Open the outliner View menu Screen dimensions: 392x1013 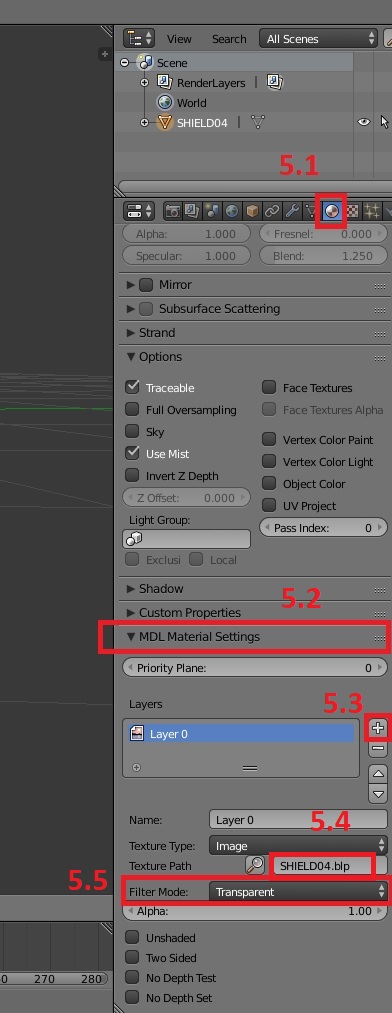179,39
